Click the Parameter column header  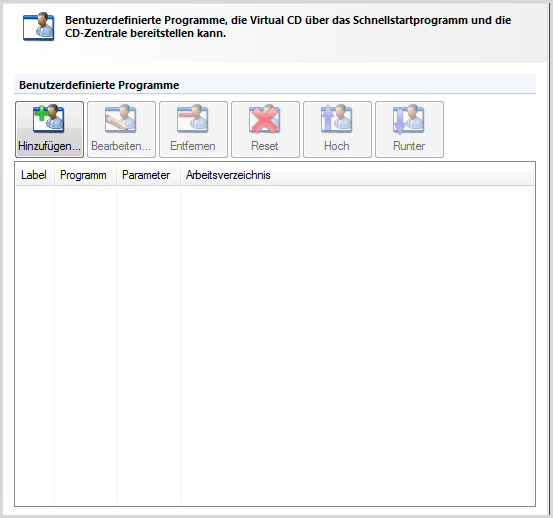coord(148,175)
